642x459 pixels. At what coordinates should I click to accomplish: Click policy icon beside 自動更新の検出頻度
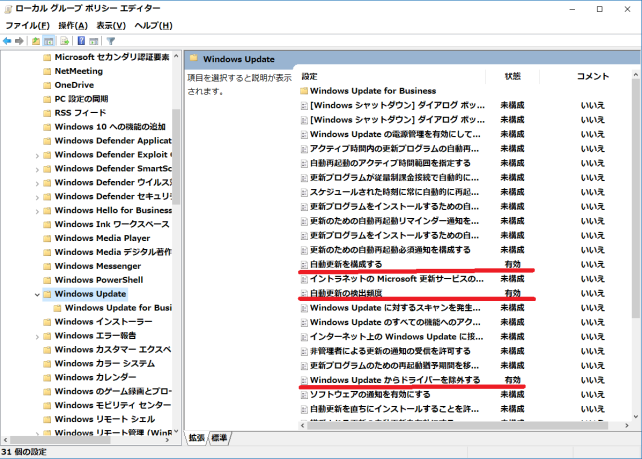pyautogui.click(x=304, y=294)
